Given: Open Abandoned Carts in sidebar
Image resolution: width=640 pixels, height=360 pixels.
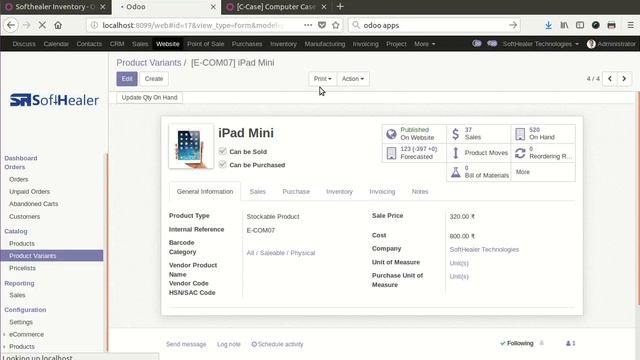Looking at the screenshot, I should point(33,204).
